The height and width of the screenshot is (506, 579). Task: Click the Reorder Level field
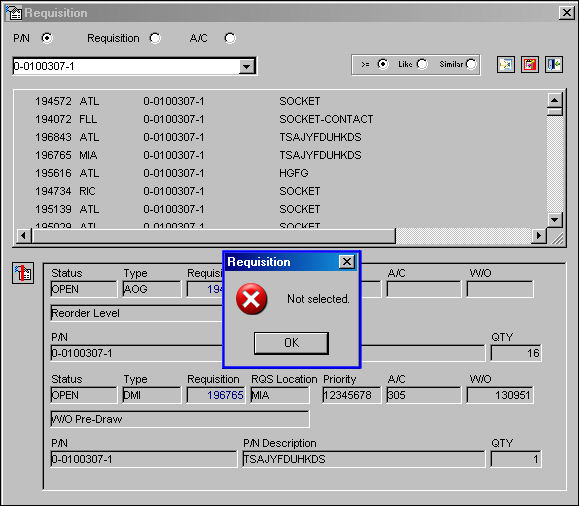coord(137,313)
